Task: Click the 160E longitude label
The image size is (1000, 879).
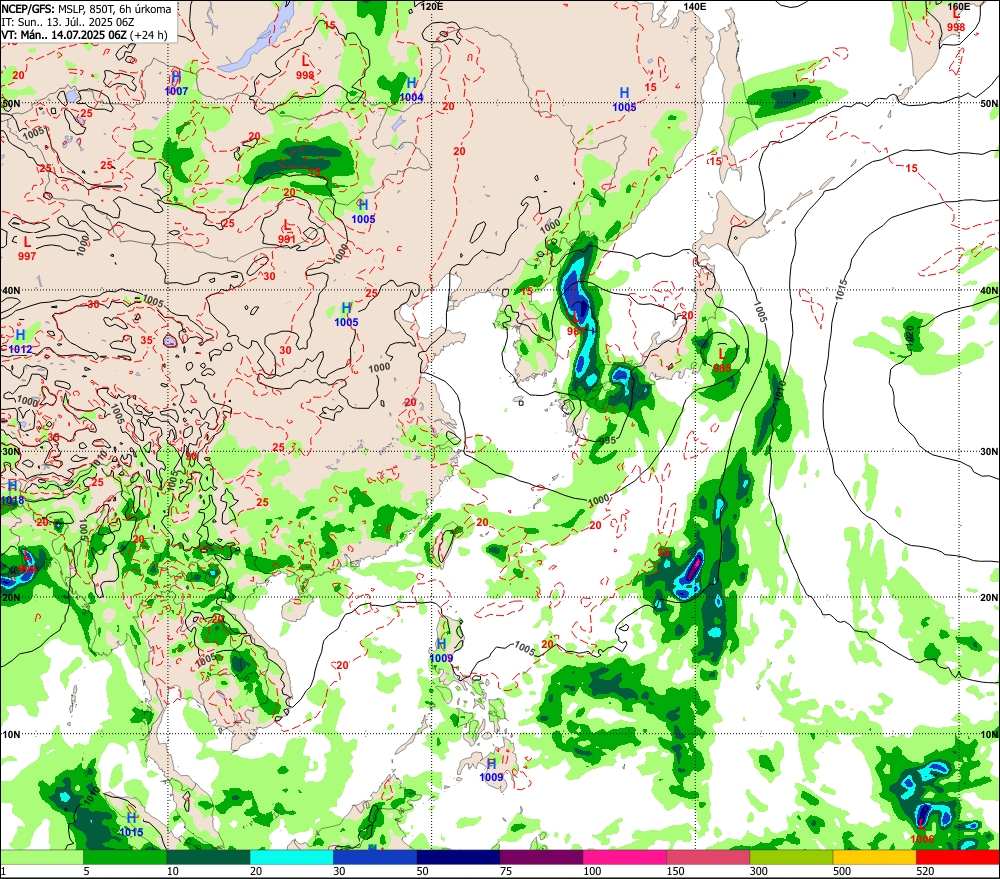Action: click(x=958, y=6)
